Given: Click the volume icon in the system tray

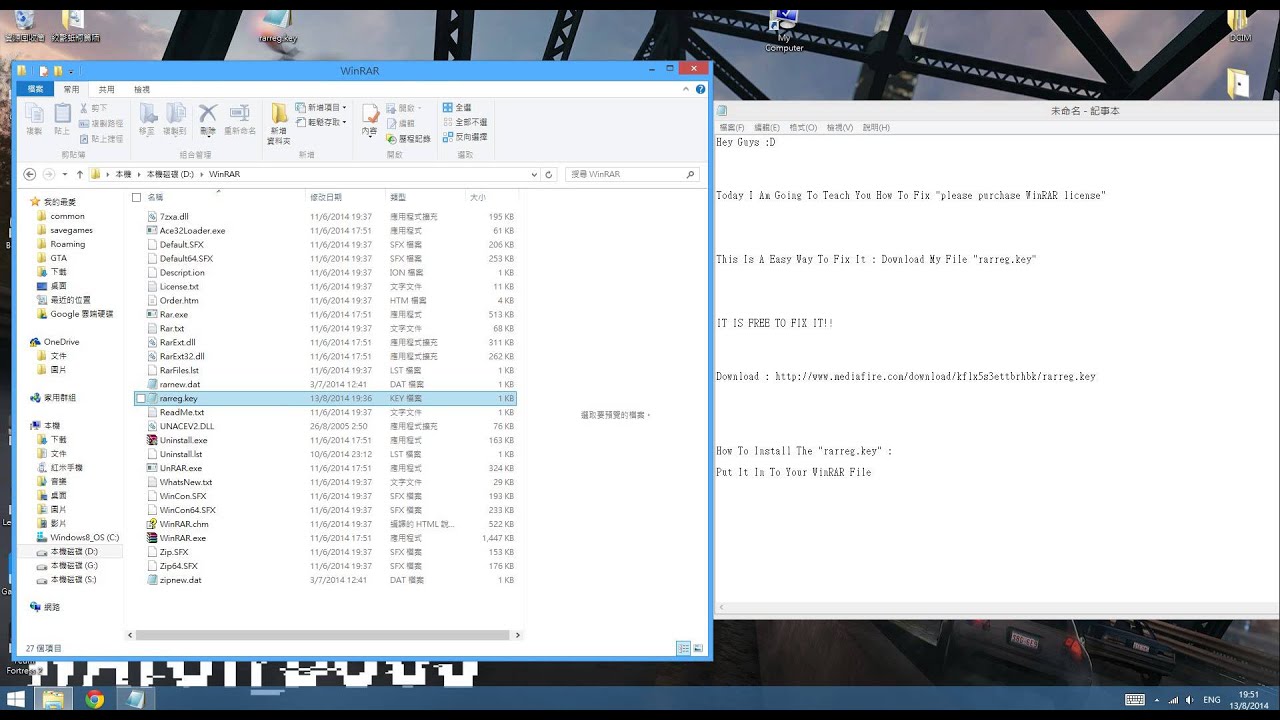Looking at the screenshot, I should pos(1188,700).
